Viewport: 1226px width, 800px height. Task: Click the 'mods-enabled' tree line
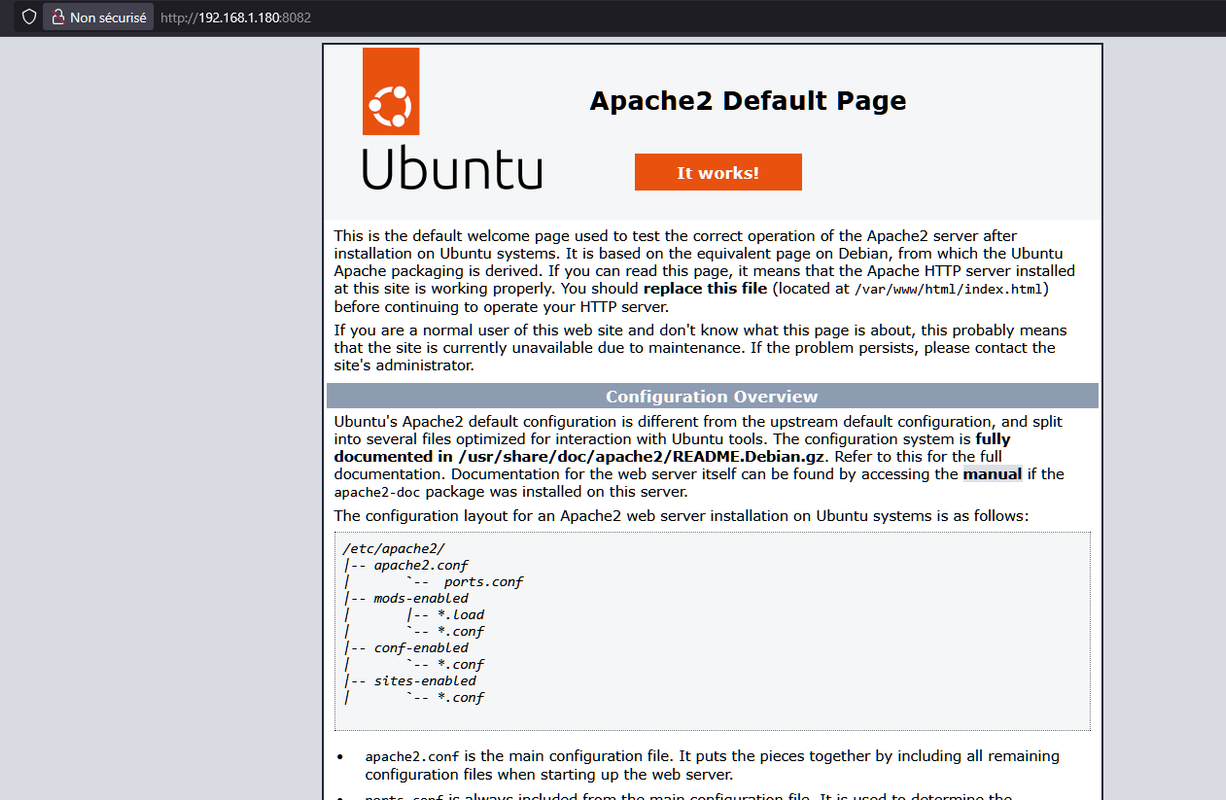click(420, 598)
